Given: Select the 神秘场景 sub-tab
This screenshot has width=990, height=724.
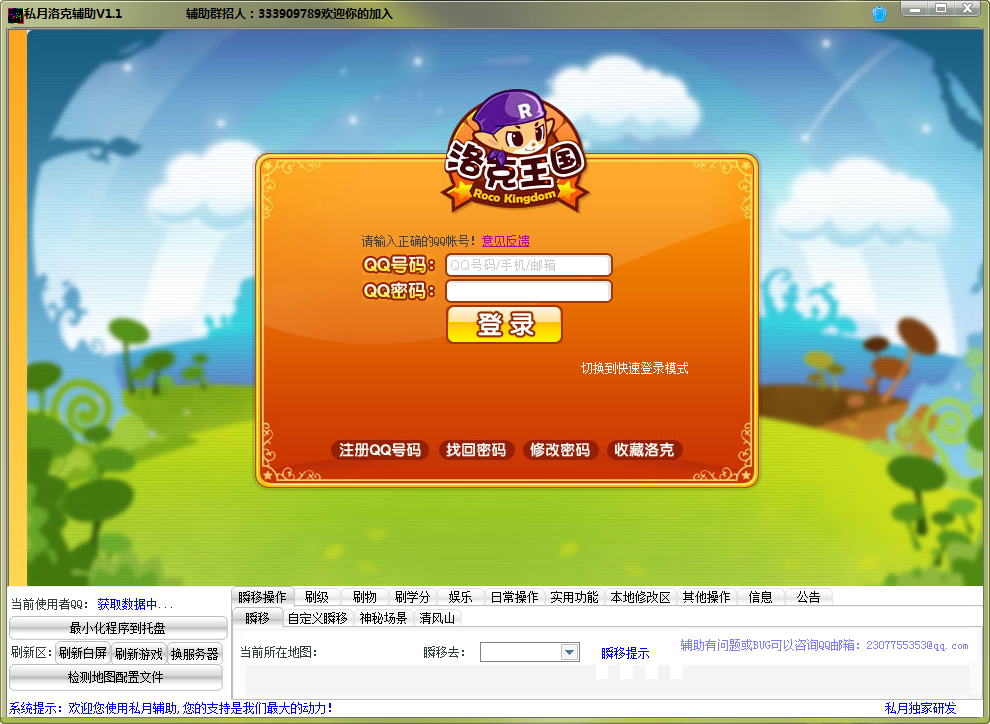Looking at the screenshot, I should (x=383, y=619).
